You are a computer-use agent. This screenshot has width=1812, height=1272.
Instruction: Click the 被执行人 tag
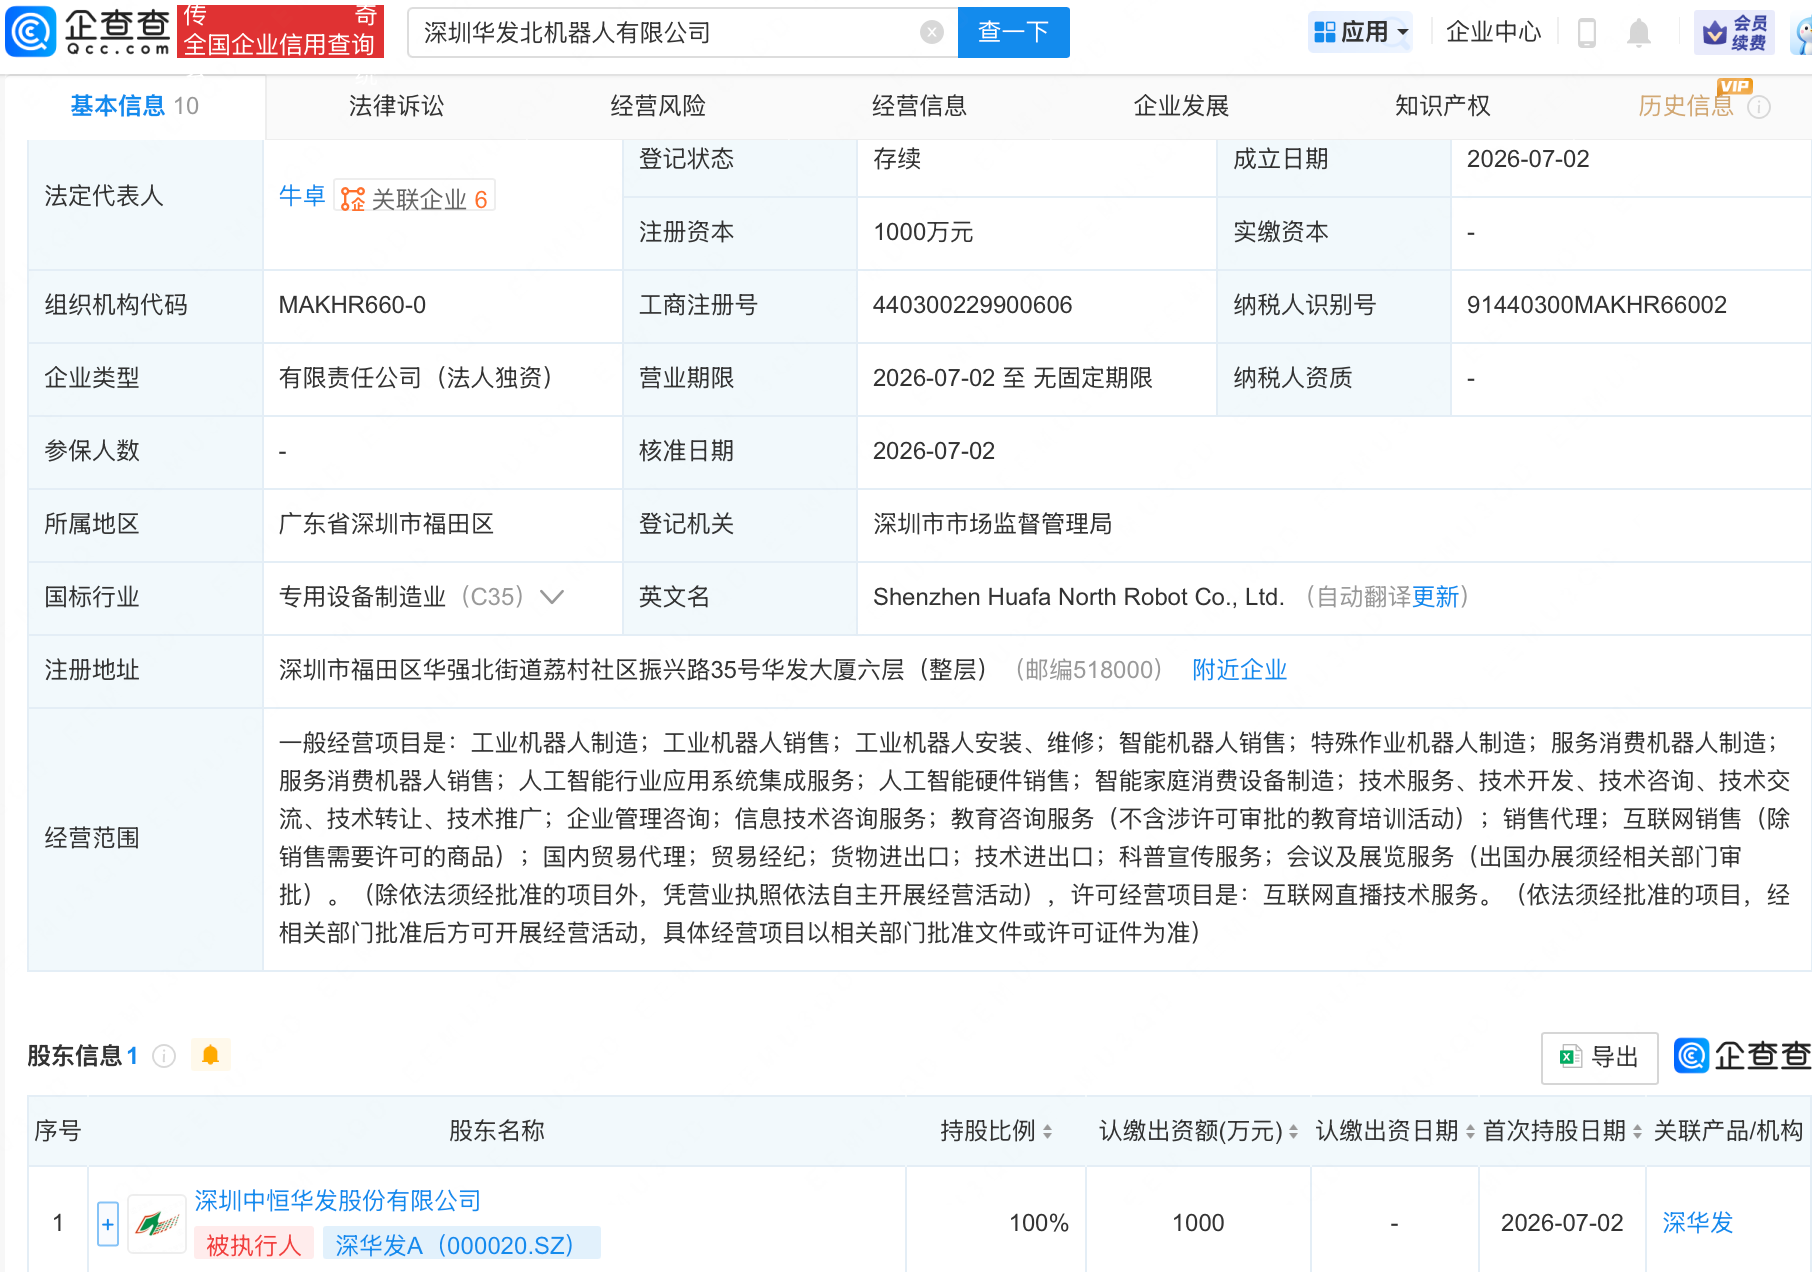tap(254, 1244)
